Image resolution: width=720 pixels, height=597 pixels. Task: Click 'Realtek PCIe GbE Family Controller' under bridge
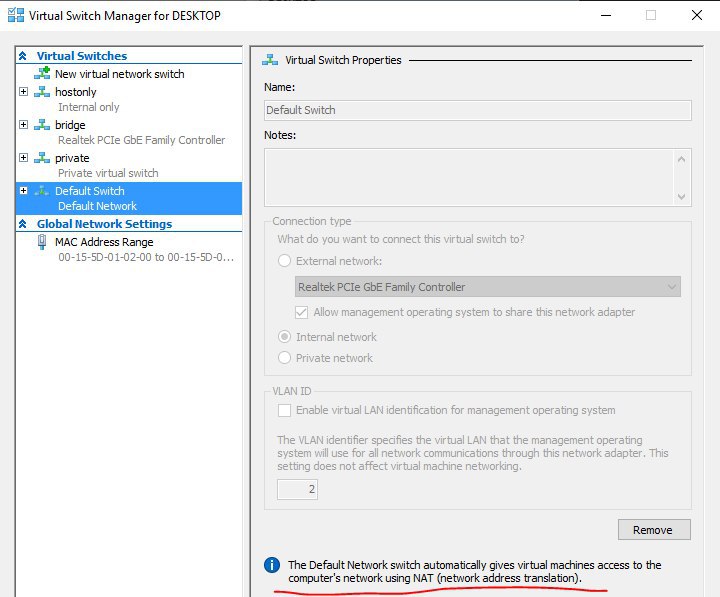[x=141, y=140]
